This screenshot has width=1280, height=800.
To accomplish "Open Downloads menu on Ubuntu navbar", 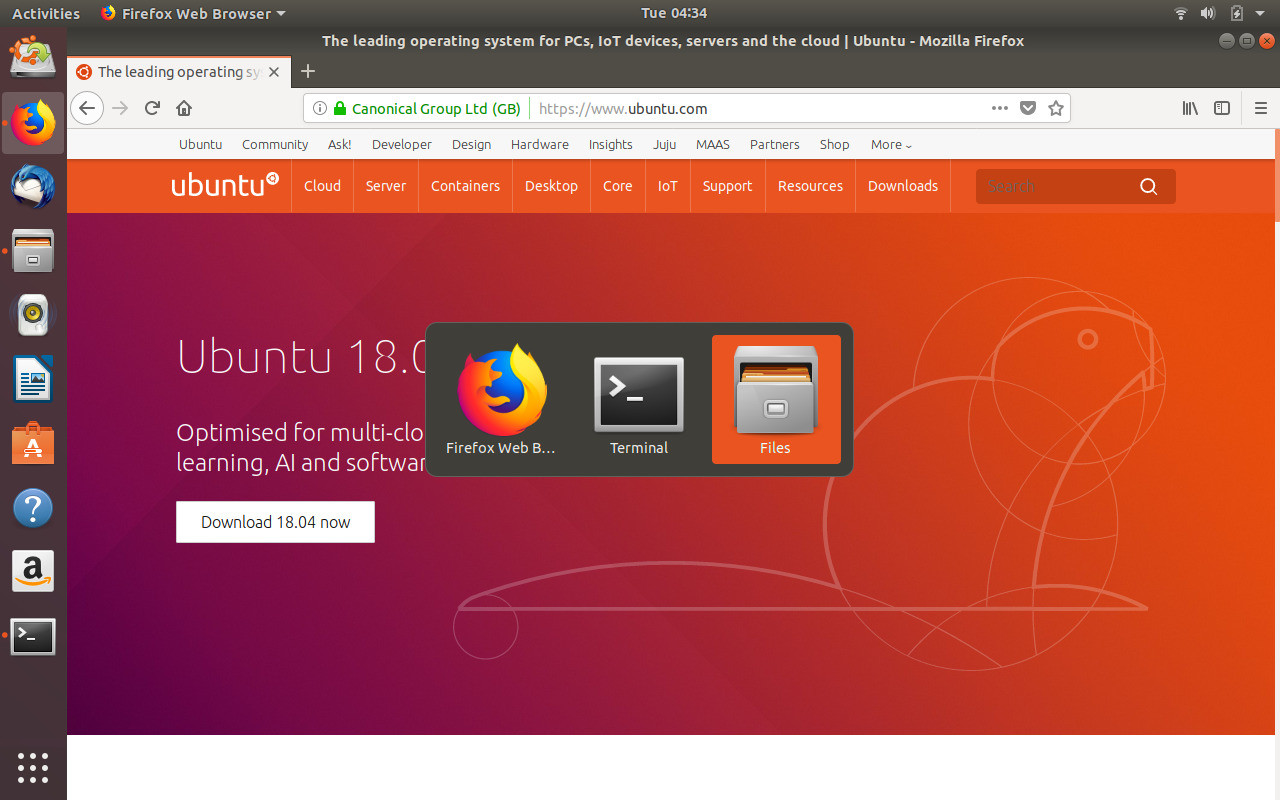I will point(903,186).
